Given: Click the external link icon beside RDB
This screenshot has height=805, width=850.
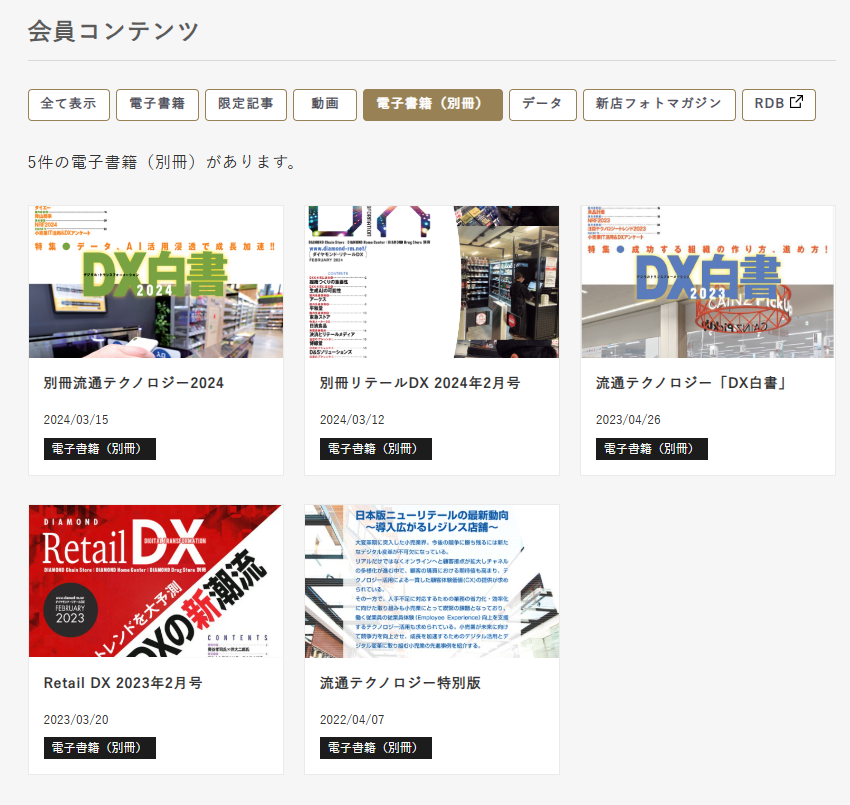Looking at the screenshot, I should click(x=797, y=103).
